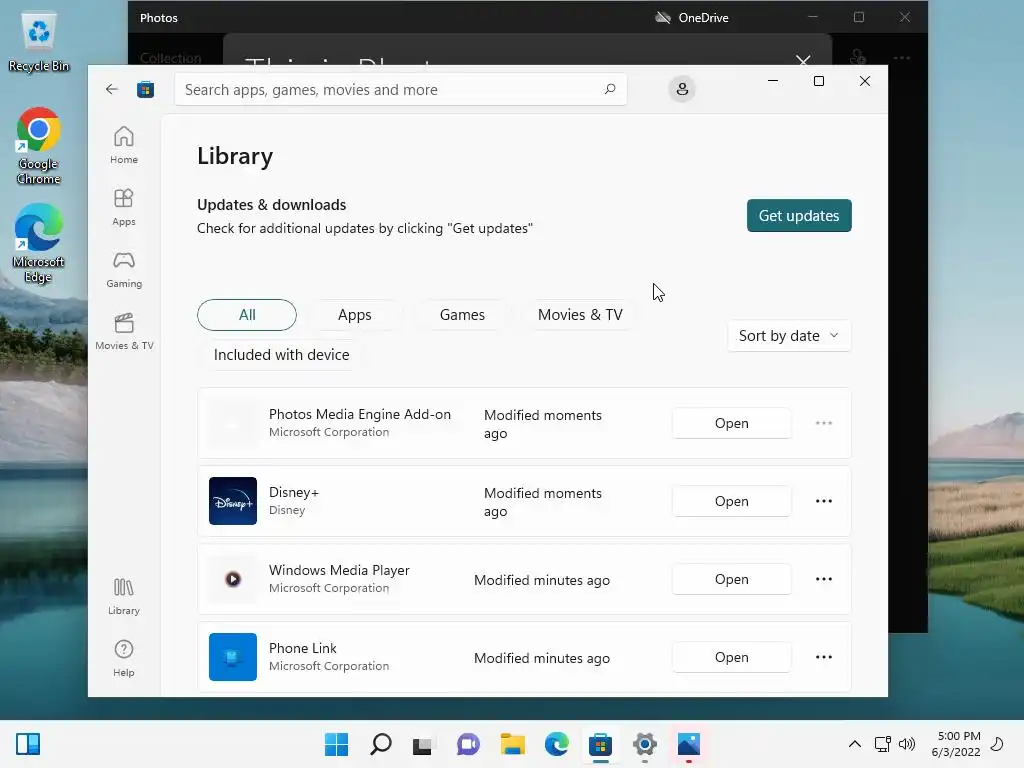Open Photos Media Engine Add-on

tap(731, 423)
